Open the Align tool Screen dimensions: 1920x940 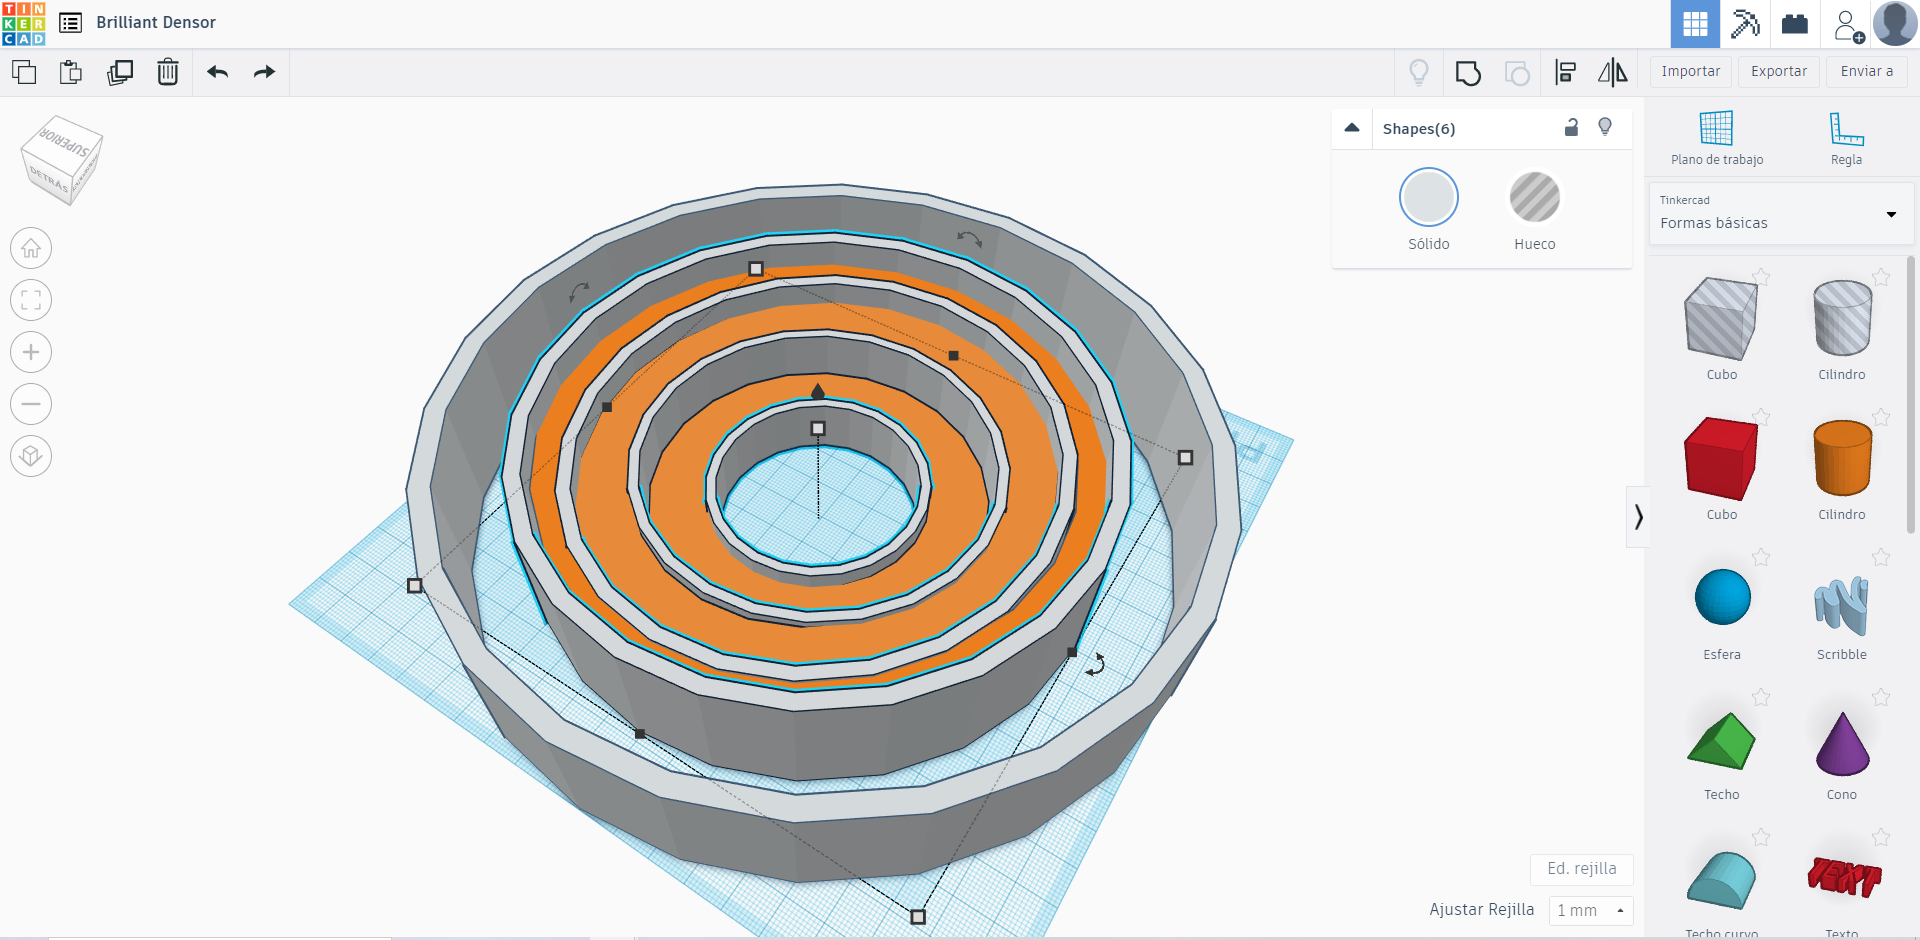[x=1566, y=72]
